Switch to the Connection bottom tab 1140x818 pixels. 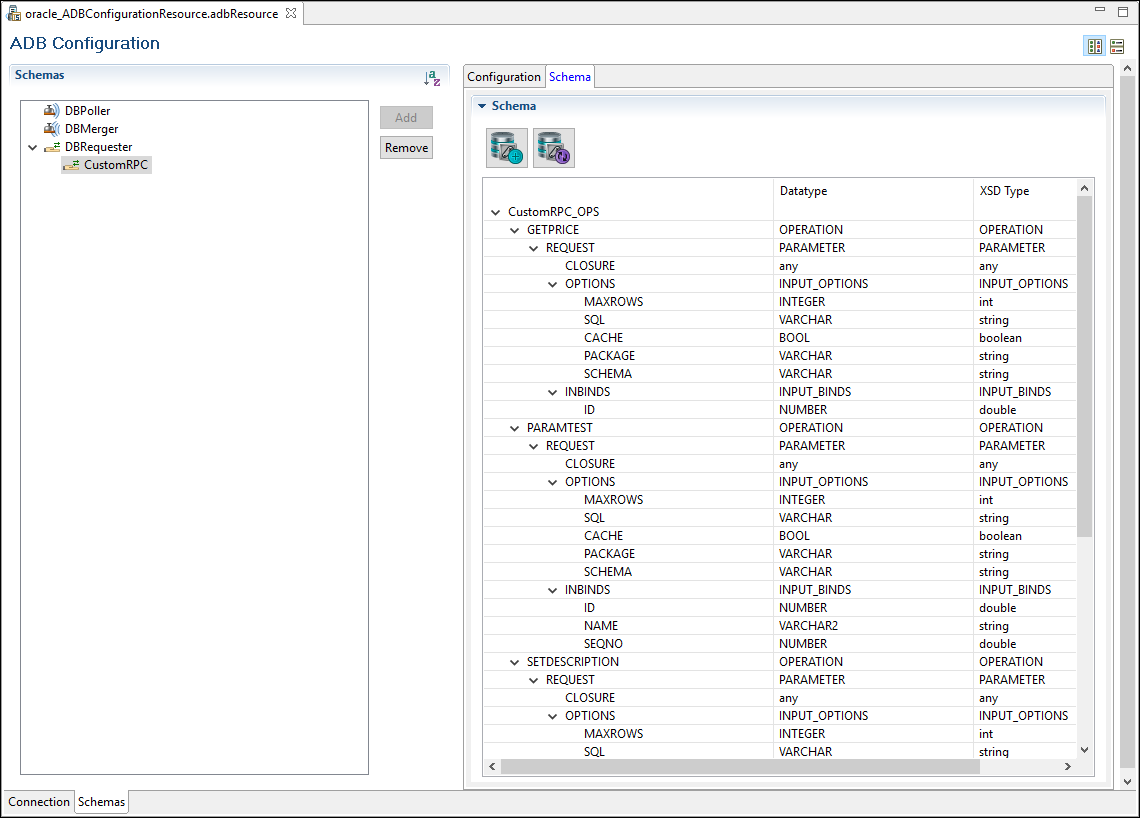pyautogui.click(x=39, y=802)
